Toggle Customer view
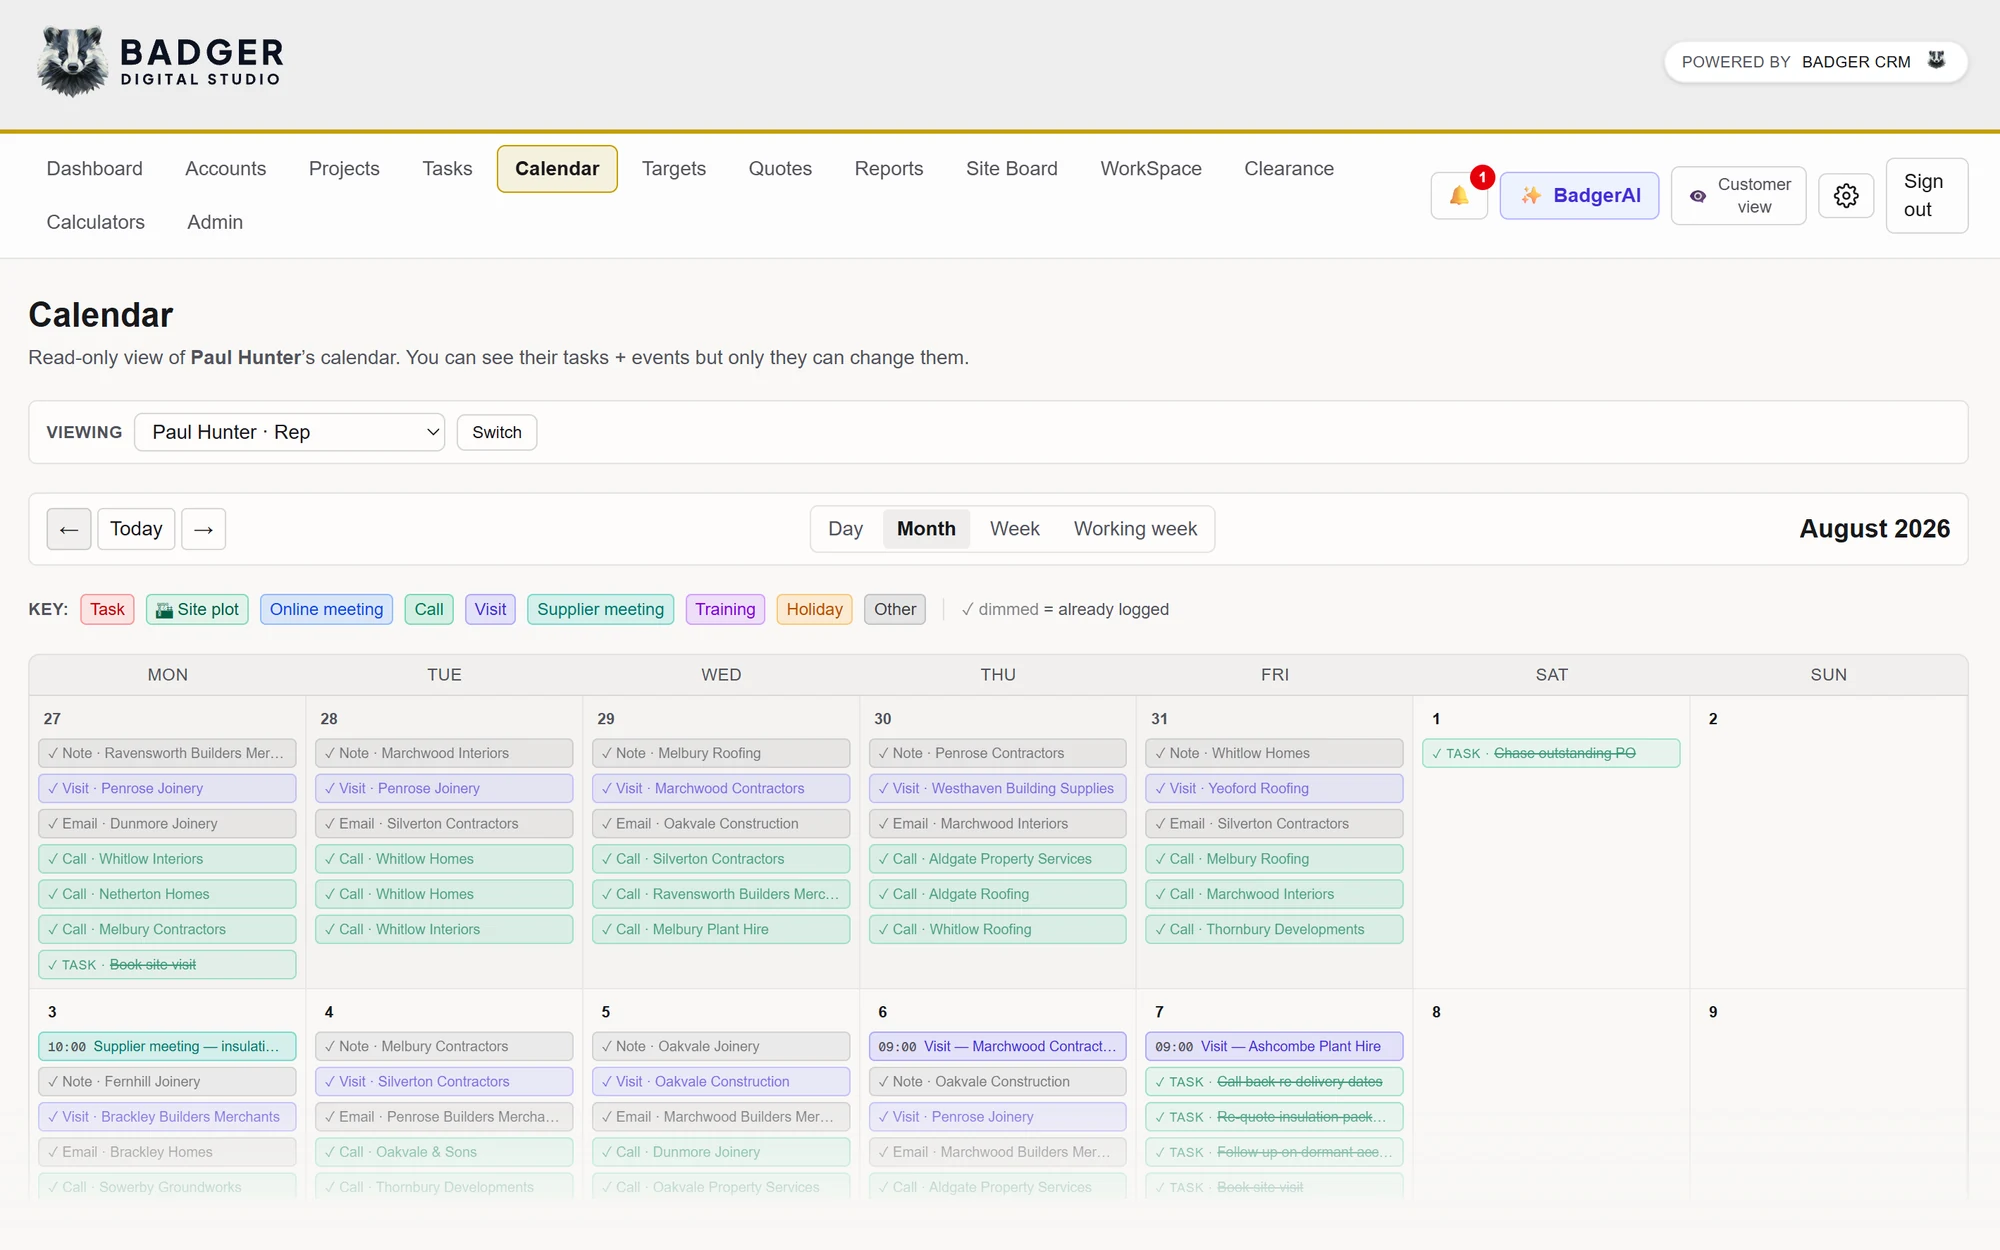The image size is (2000, 1250). click(1738, 196)
